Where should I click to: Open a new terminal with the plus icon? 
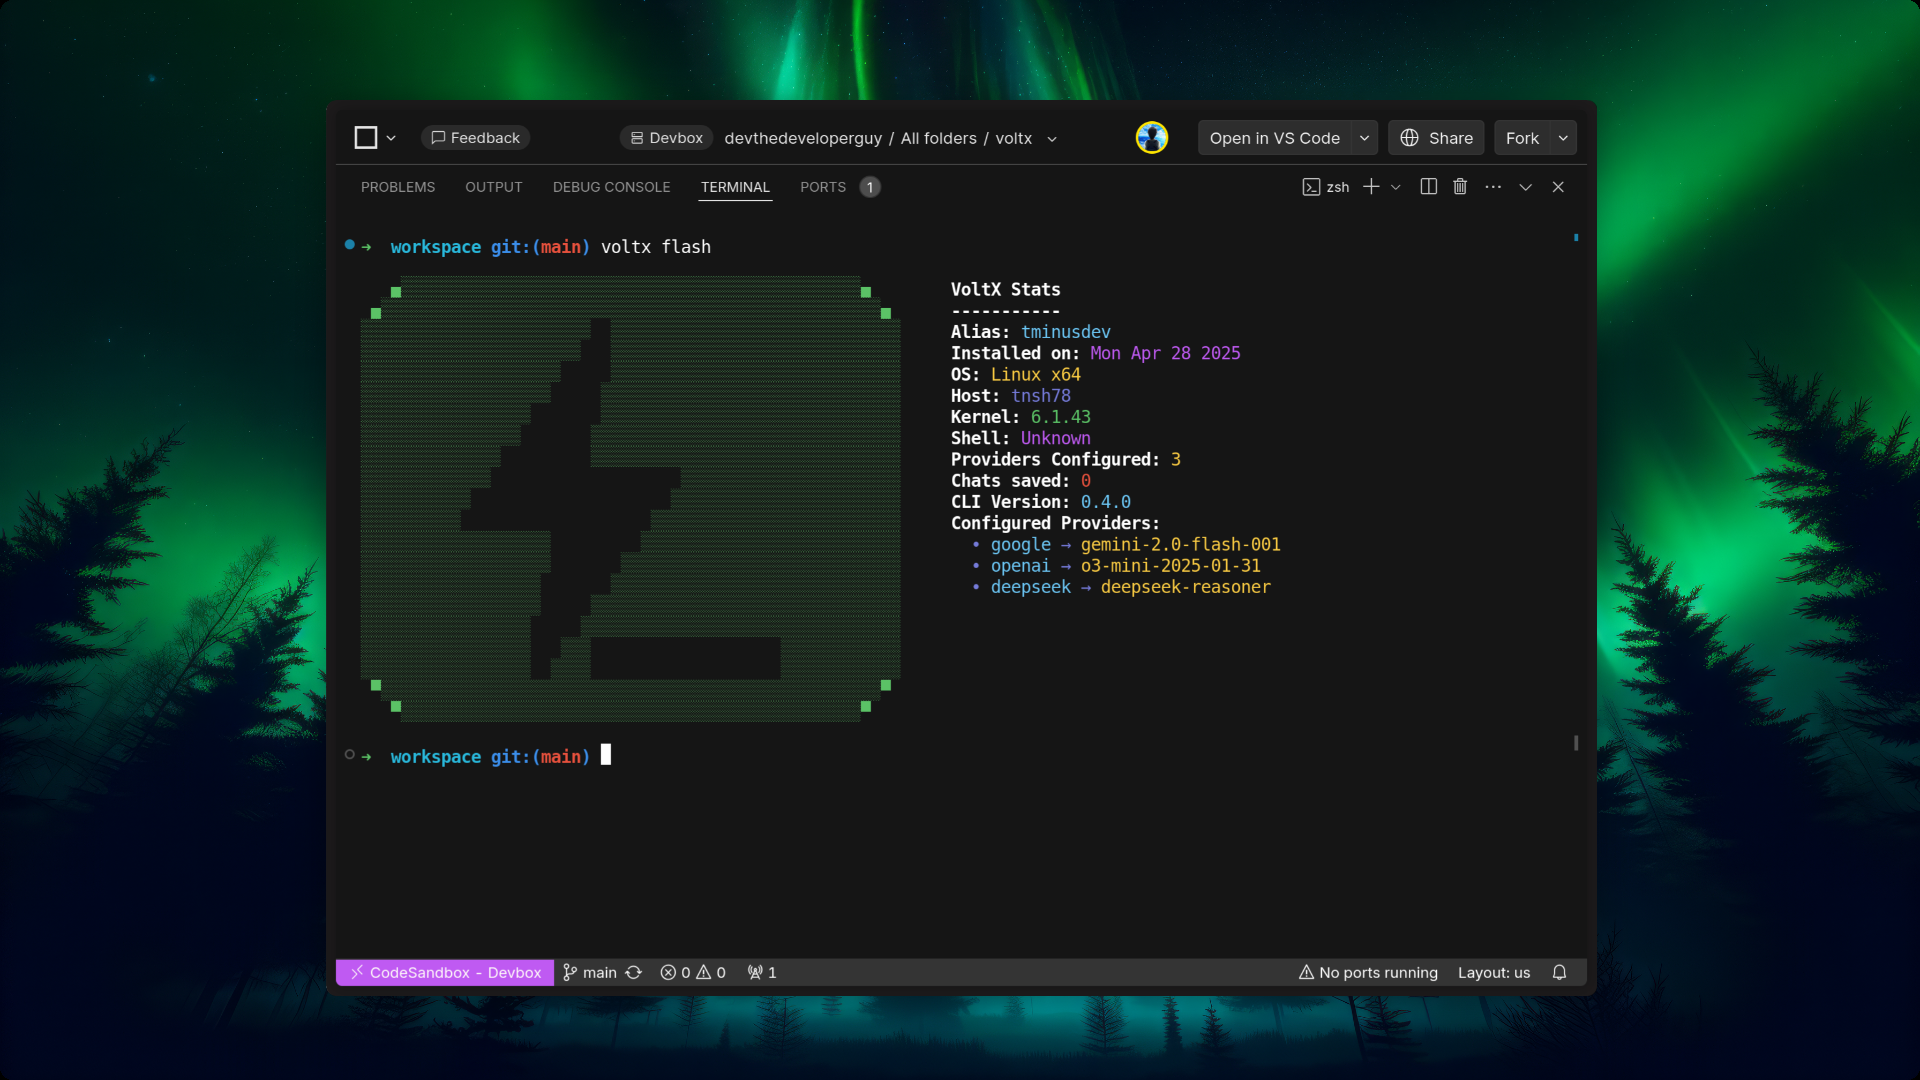point(1370,187)
